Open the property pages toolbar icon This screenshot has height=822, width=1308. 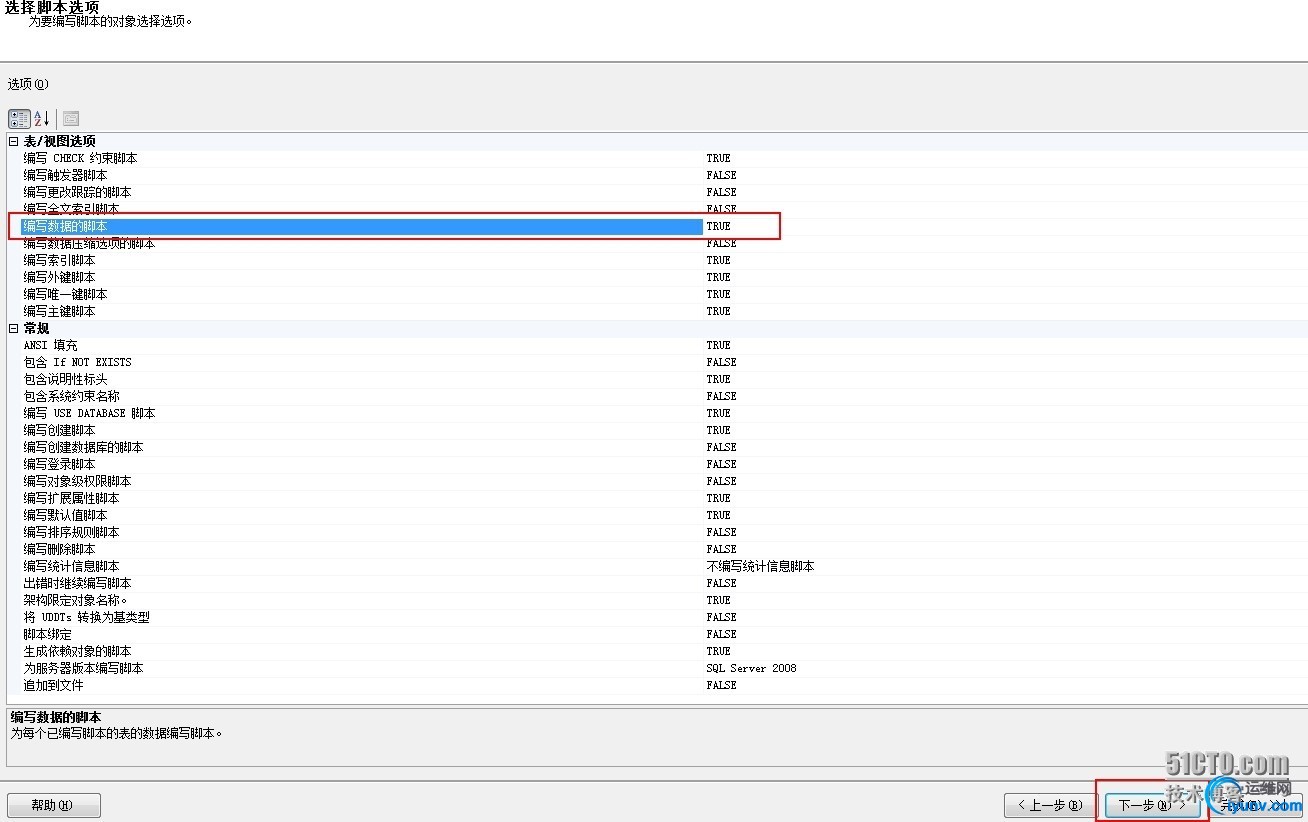pyautogui.click(x=70, y=118)
